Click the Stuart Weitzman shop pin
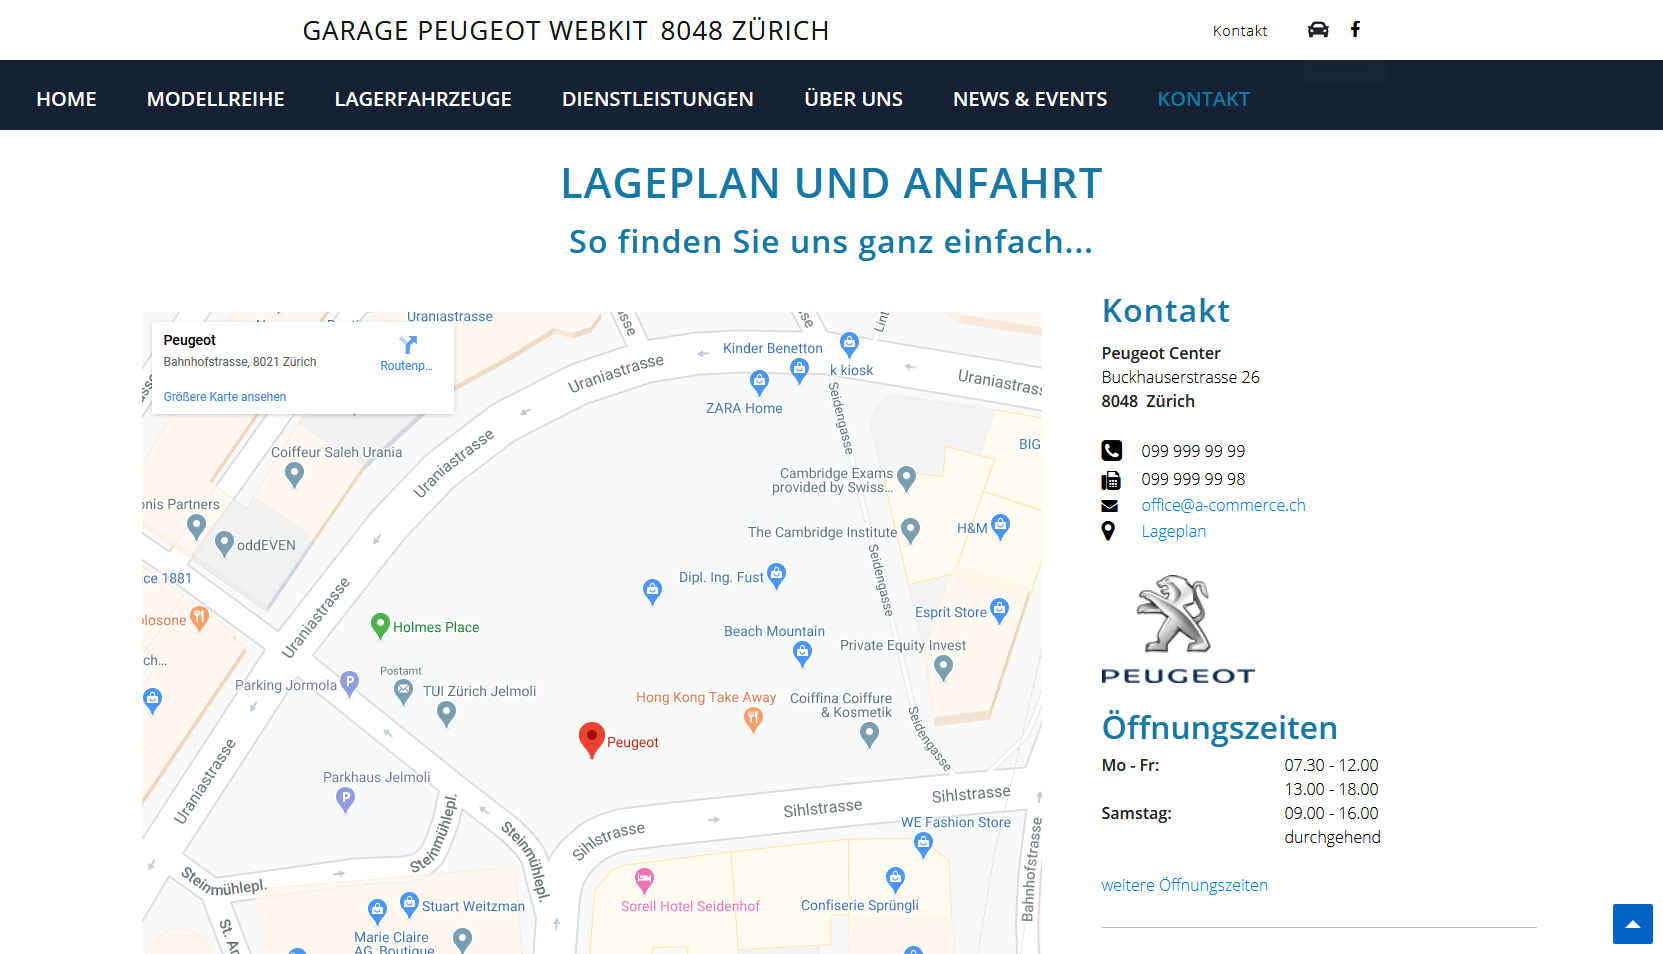 [x=409, y=904]
